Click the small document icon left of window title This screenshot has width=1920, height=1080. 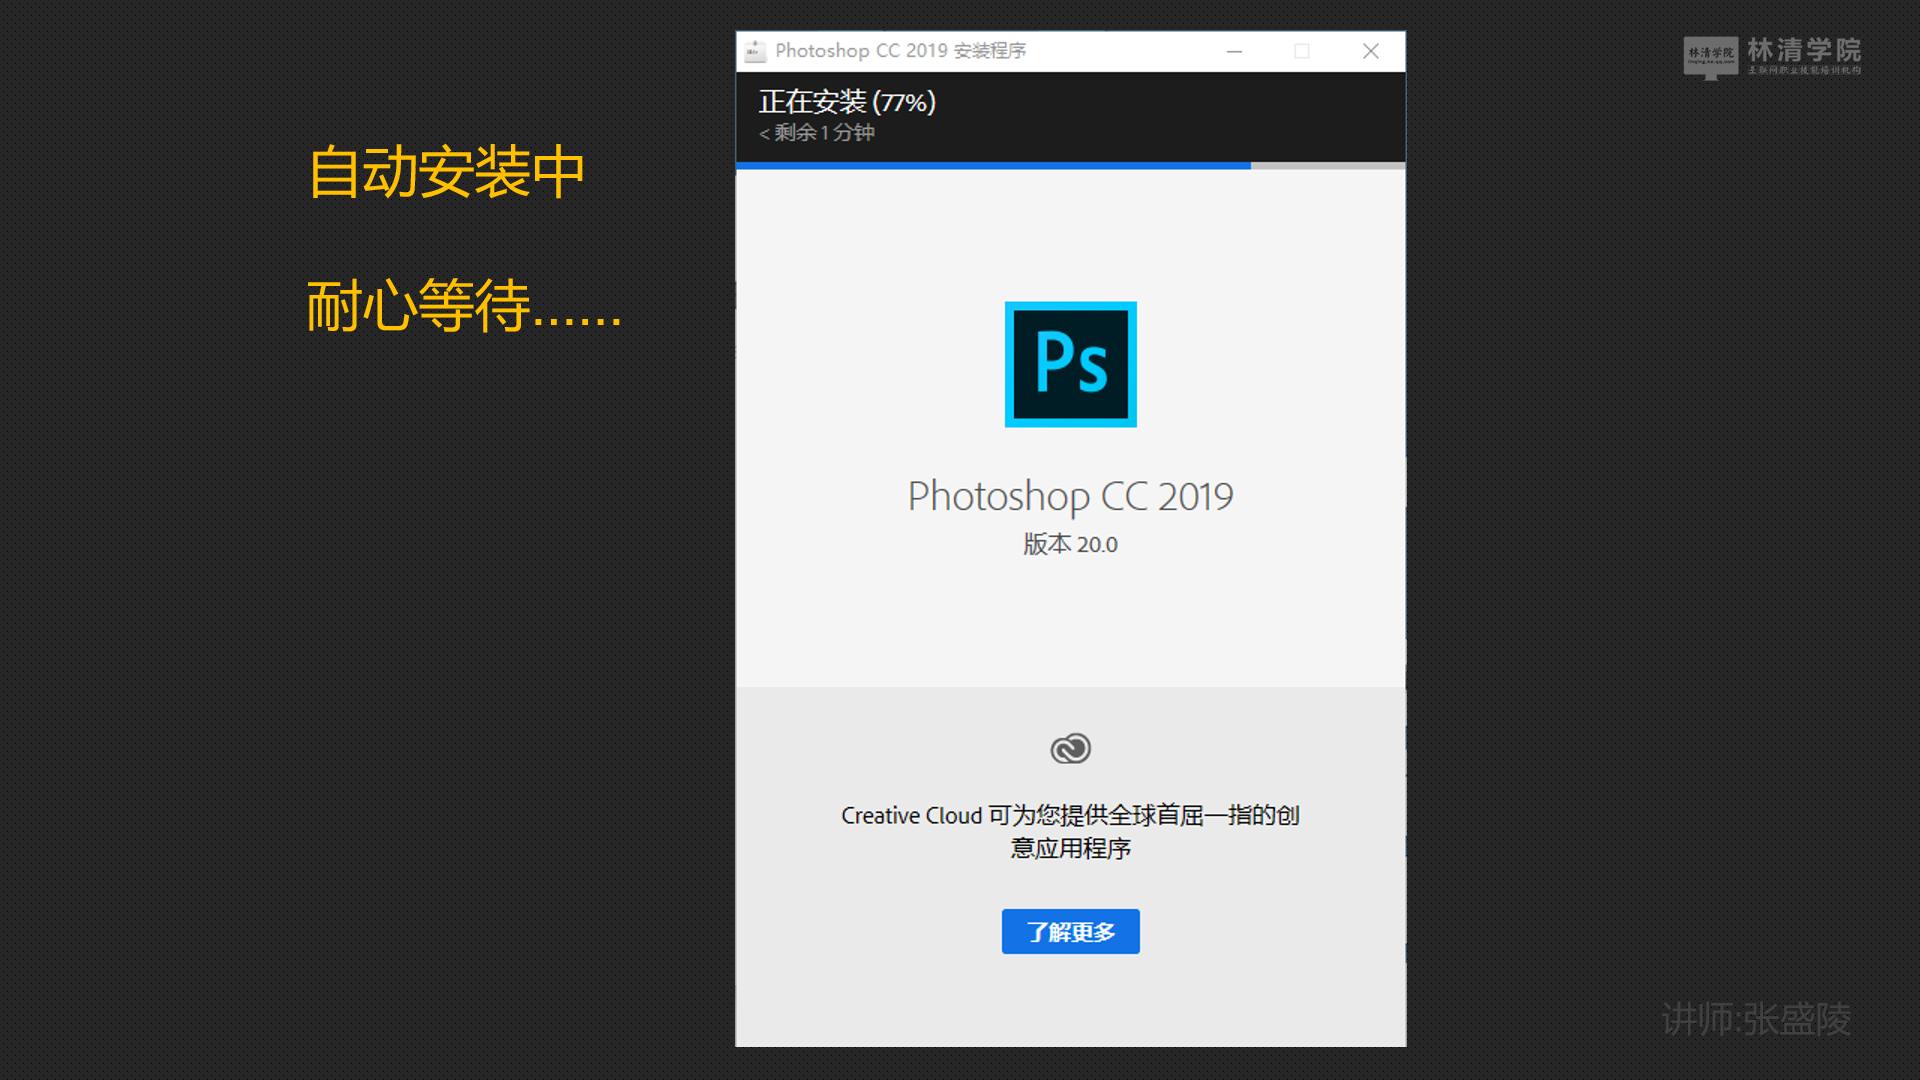[753, 49]
